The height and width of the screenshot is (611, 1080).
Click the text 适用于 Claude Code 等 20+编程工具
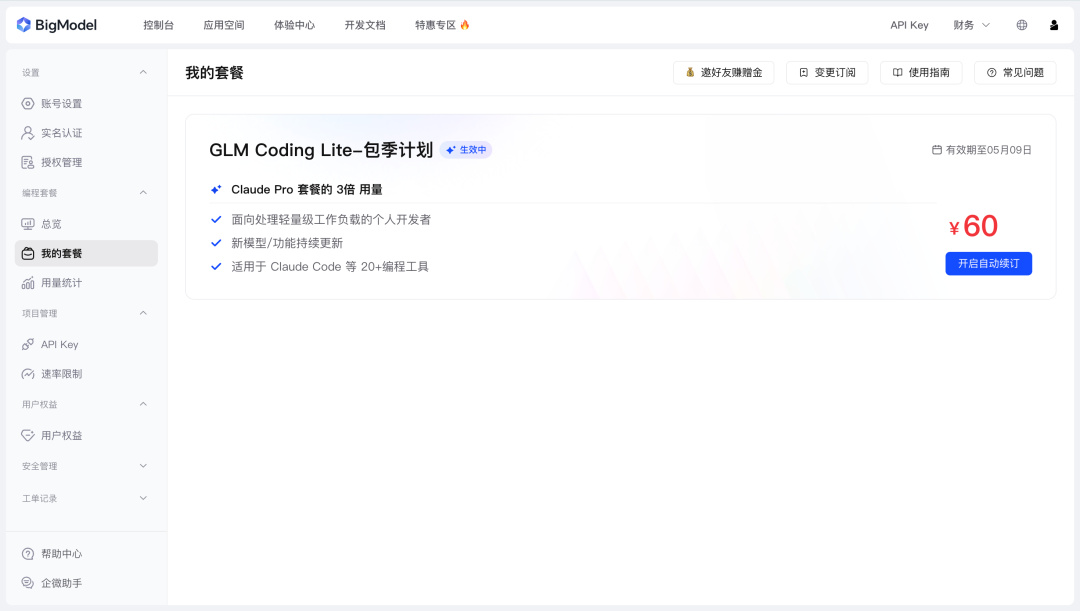click(330, 267)
